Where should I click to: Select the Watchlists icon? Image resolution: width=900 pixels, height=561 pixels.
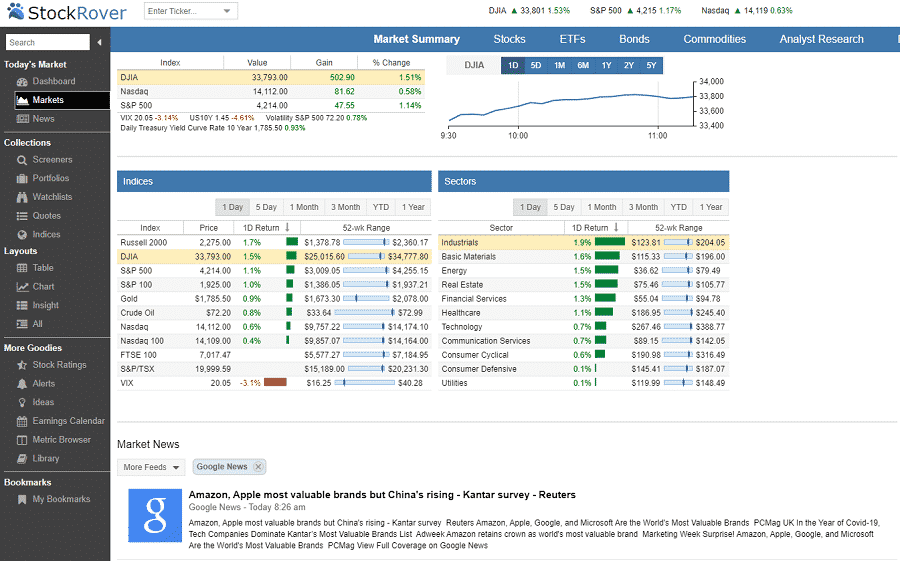coord(23,197)
